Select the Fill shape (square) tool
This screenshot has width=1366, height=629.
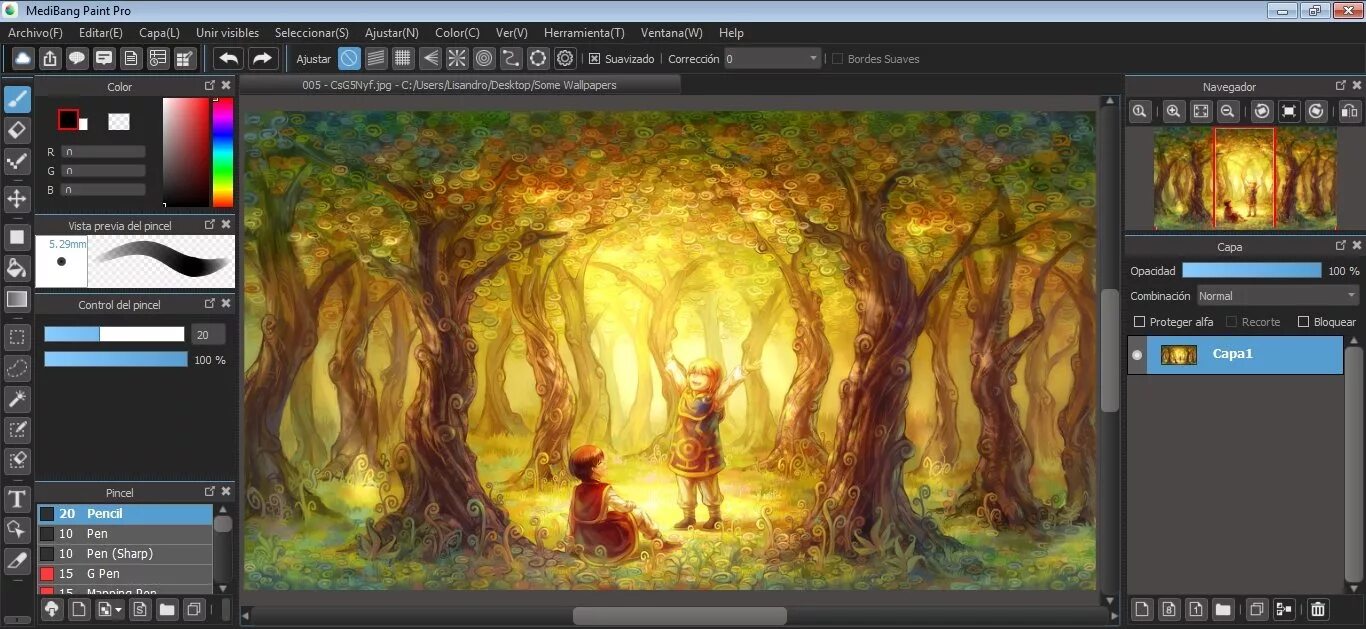[x=17, y=237]
